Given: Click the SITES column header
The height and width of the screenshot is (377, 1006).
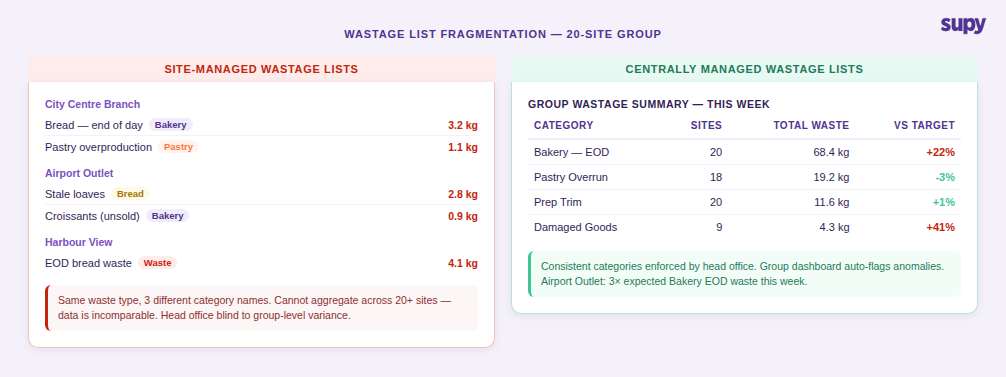Looking at the screenshot, I should point(706,125).
